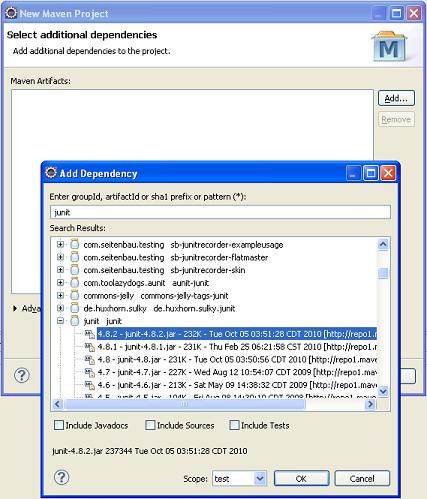
Task: Expand the de.huxhorn.sulky node
Action: click(60, 308)
